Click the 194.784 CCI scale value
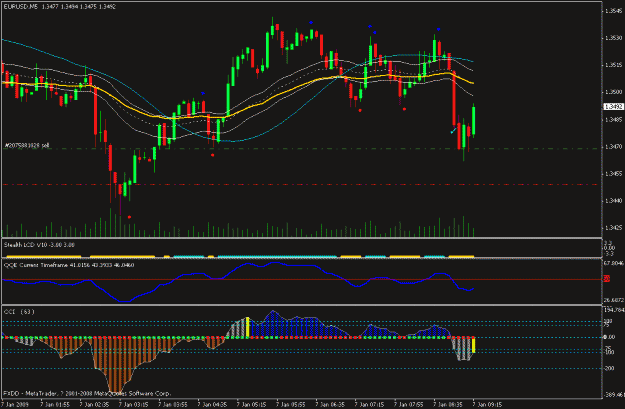The image size is (625, 409). (614, 310)
